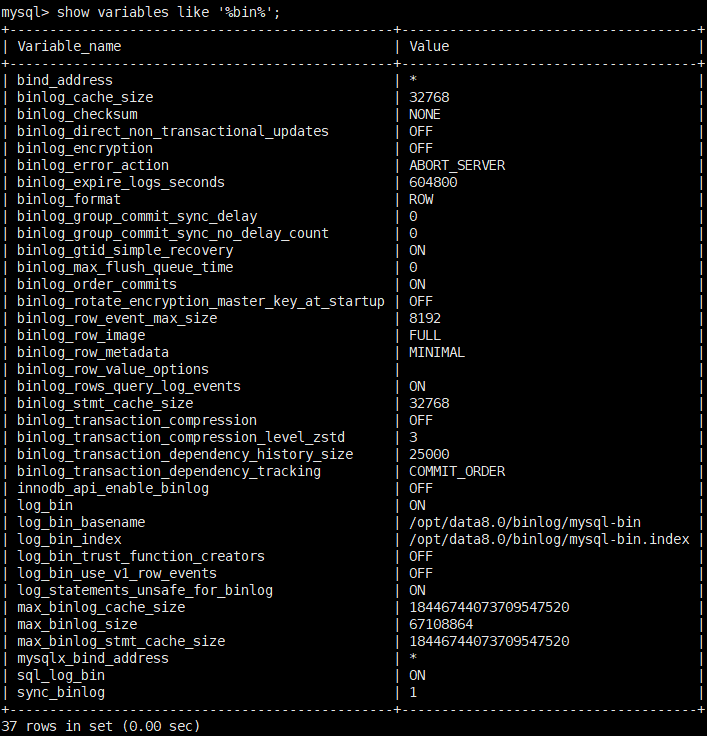Click the binlog_expire_logs_seconds variable name
This screenshot has height=736, width=707.
[x=121, y=182]
